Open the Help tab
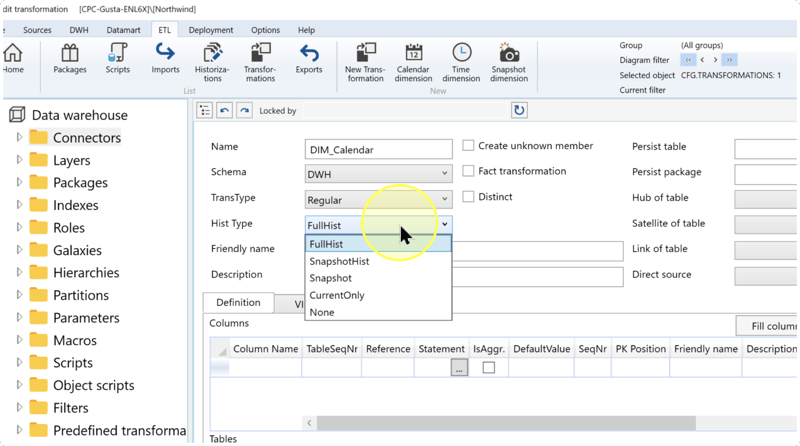The height and width of the screenshot is (446, 800). (306, 30)
